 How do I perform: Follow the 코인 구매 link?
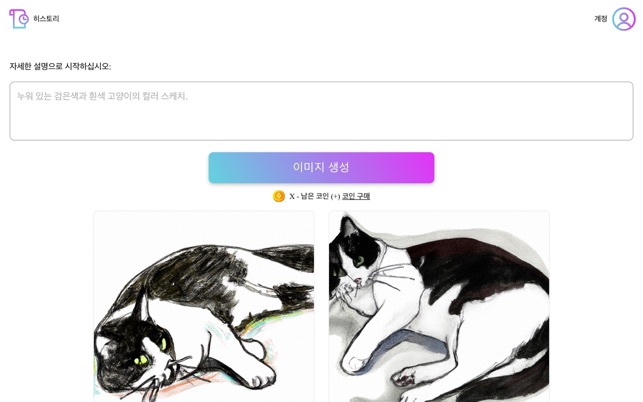pos(356,196)
